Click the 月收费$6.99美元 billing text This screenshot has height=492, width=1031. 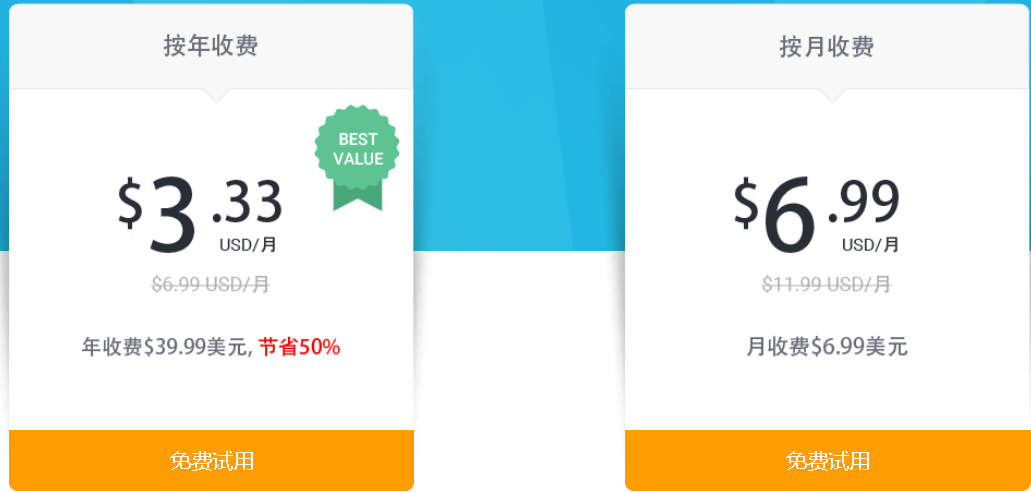click(x=827, y=347)
